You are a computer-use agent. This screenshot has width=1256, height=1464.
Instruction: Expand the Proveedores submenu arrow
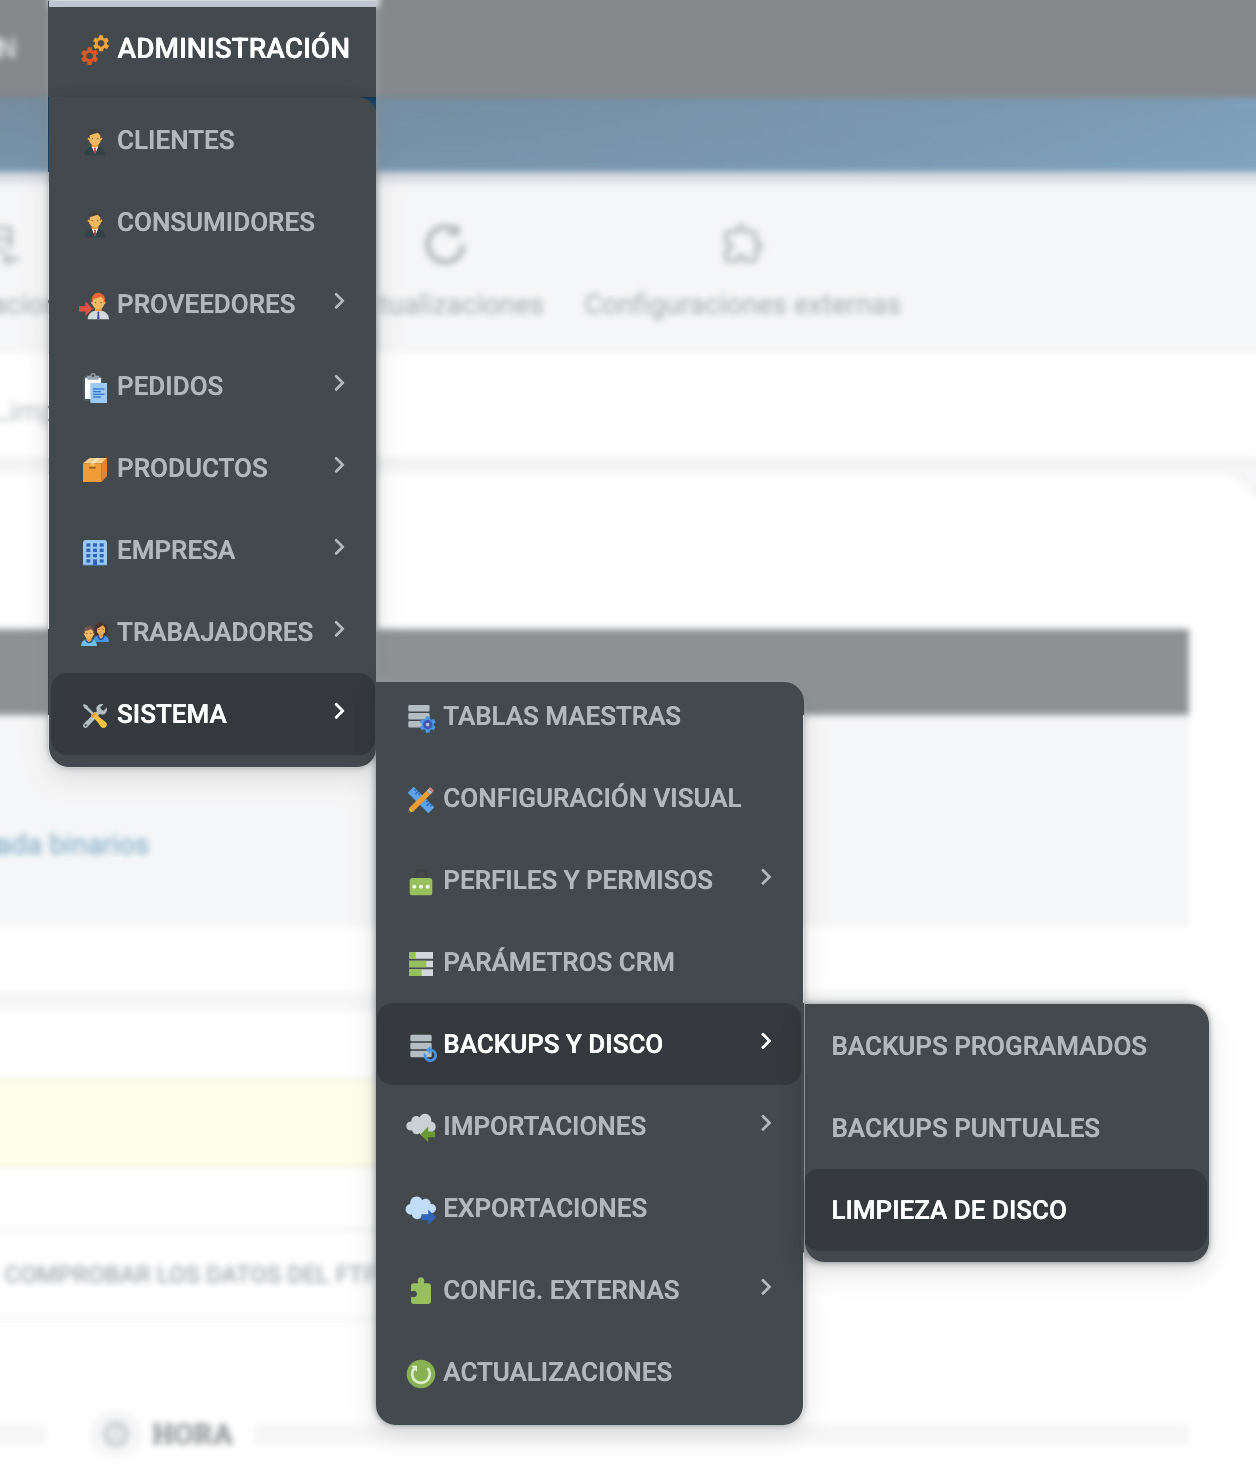pos(339,301)
